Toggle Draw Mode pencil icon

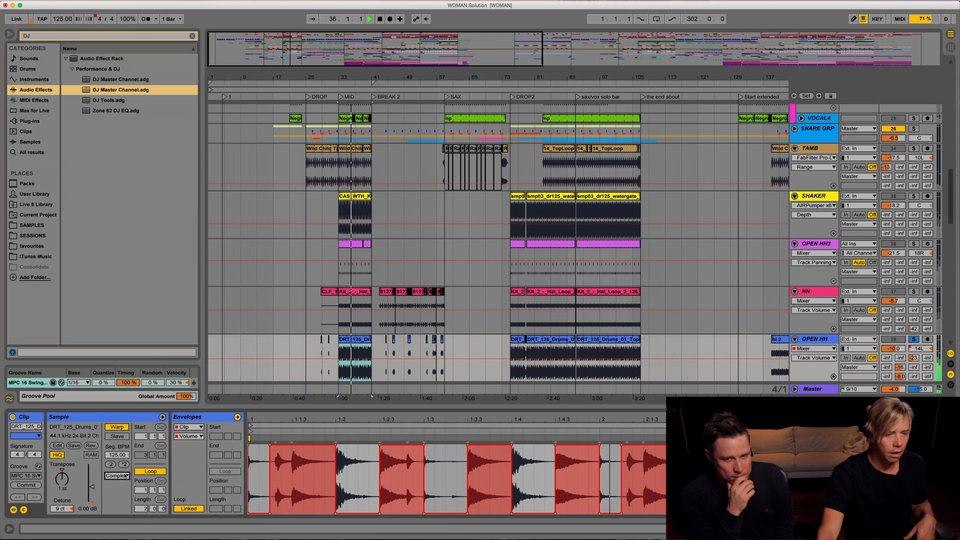[x=853, y=19]
